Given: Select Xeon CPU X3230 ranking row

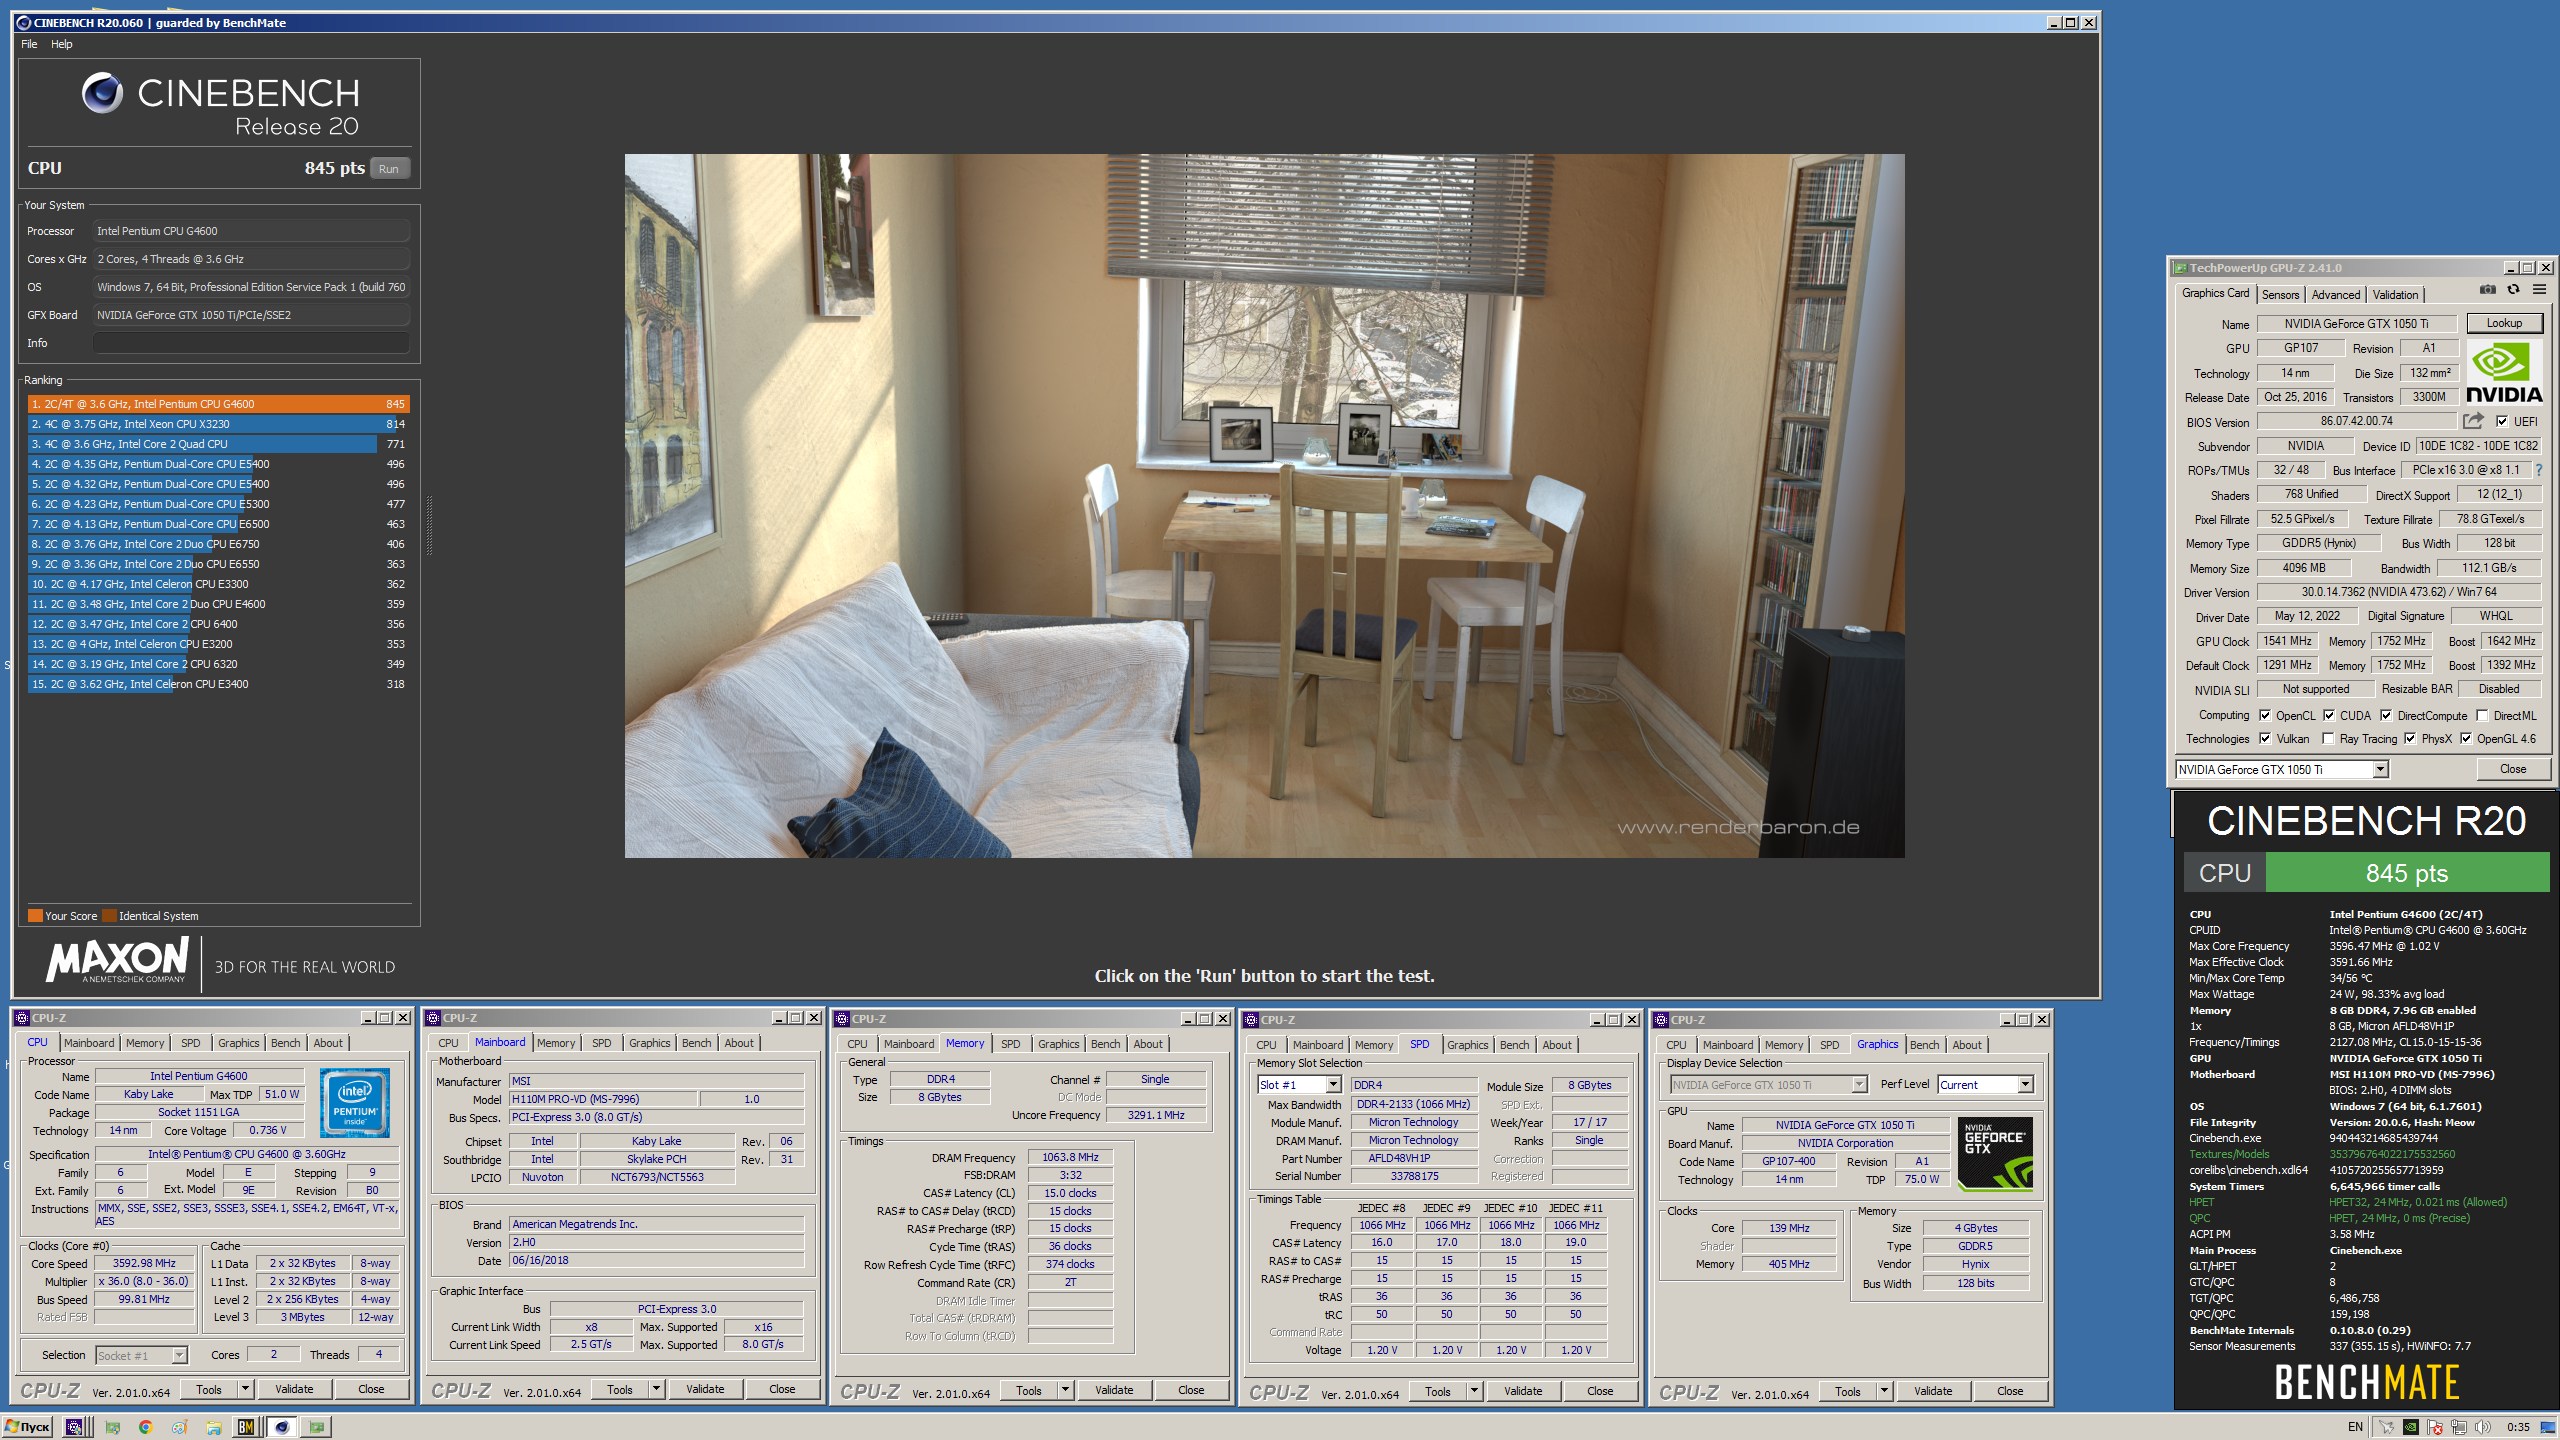Looking at the screenshot, I should click(x=218, y=424).
